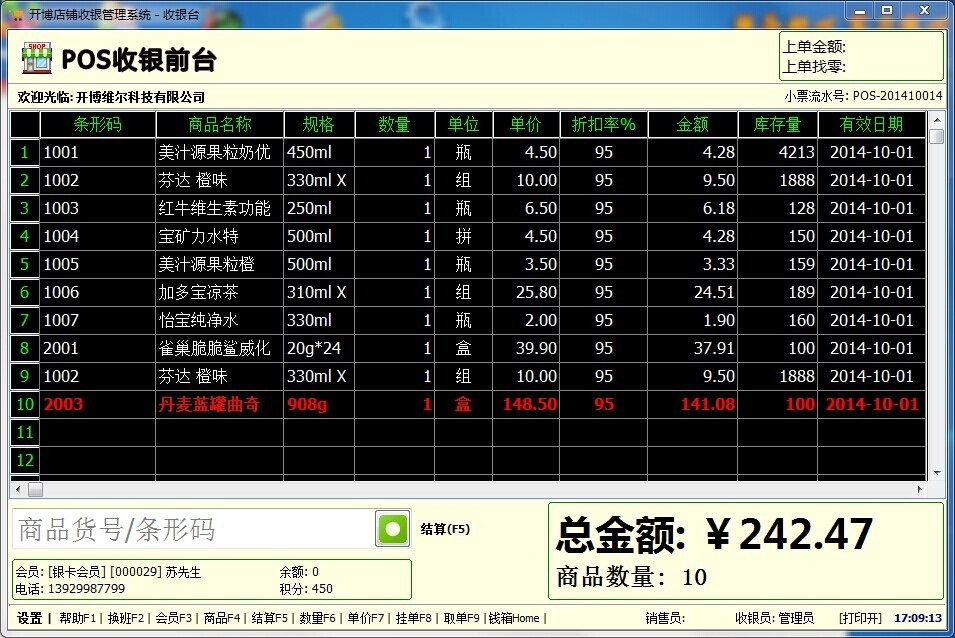The width and height of the screenshot is (955, 638).
Task: Click vertical scrollbar up arrow
Action: (x=937, y=120)
